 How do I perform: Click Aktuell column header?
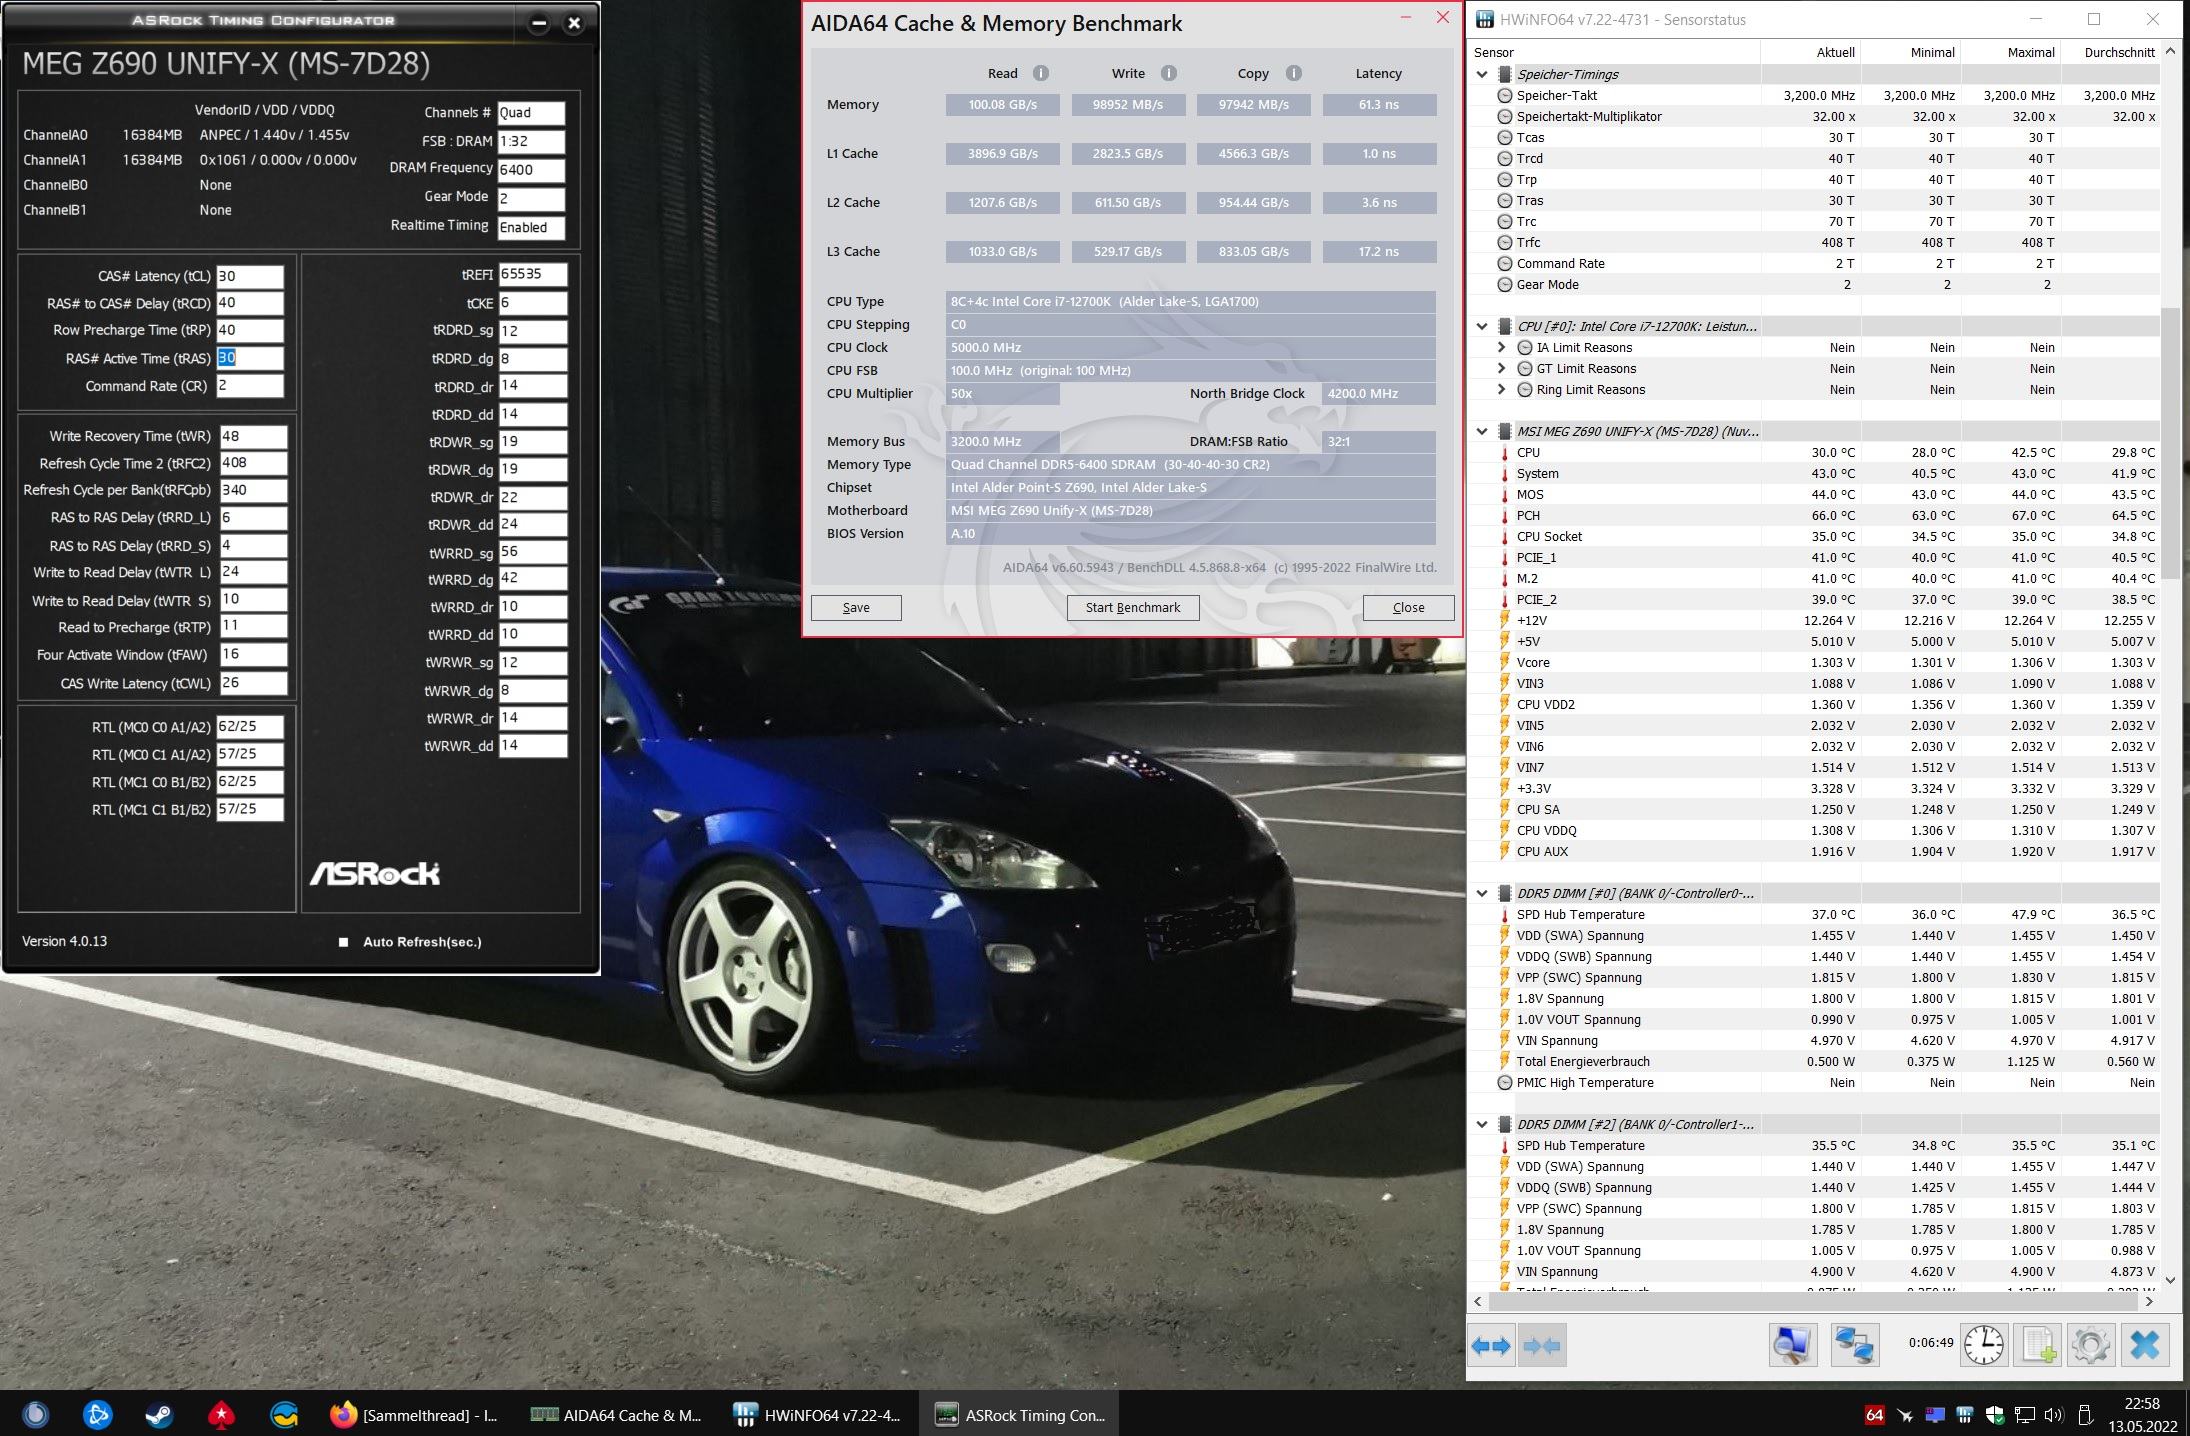click(1810, 52)
